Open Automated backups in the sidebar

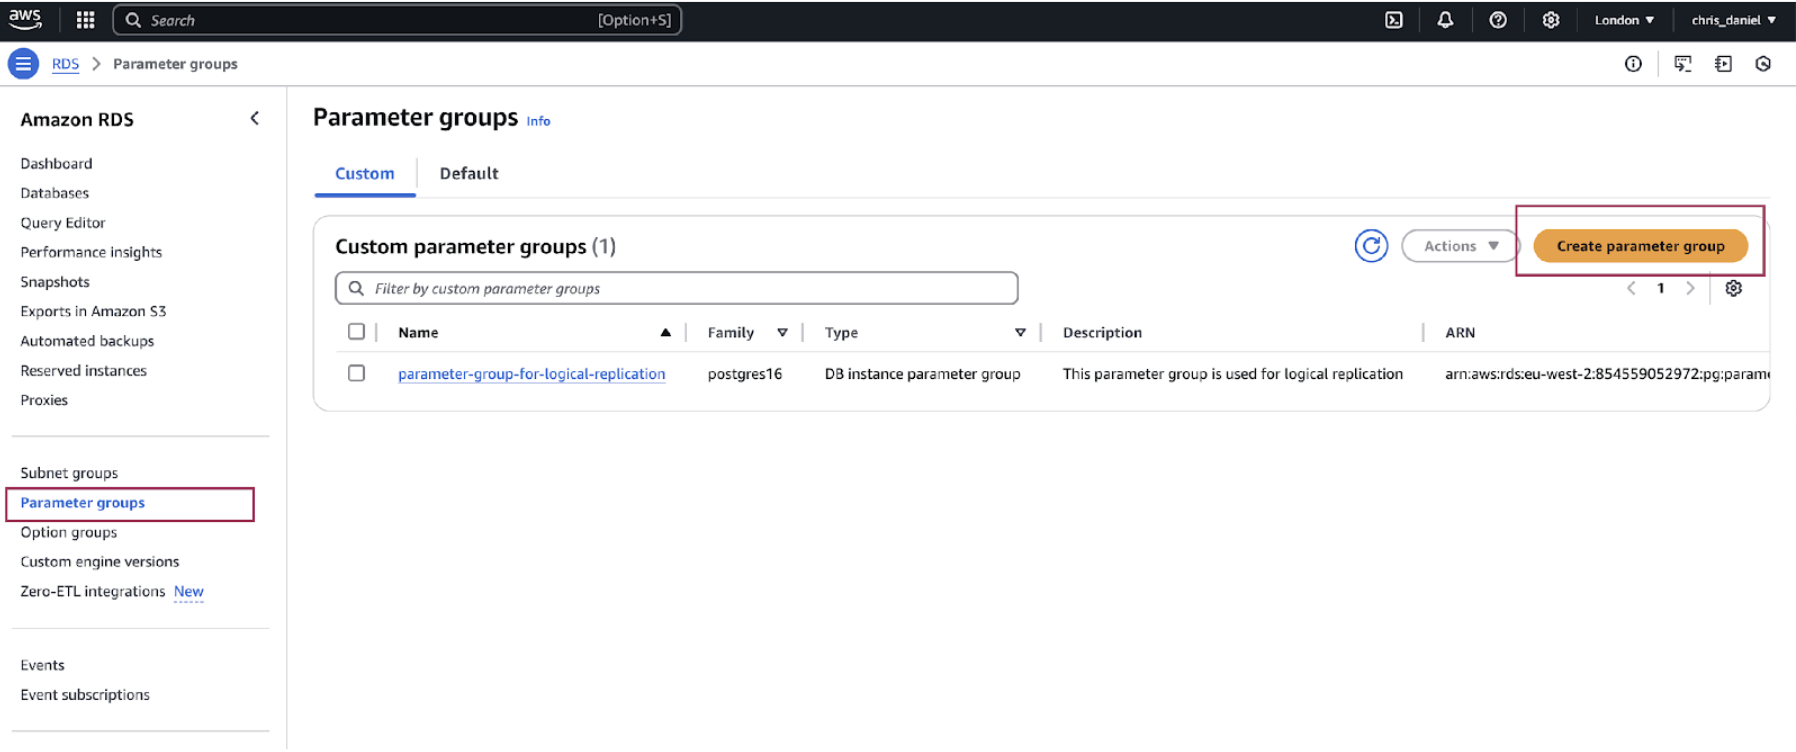tap(87, 341)
